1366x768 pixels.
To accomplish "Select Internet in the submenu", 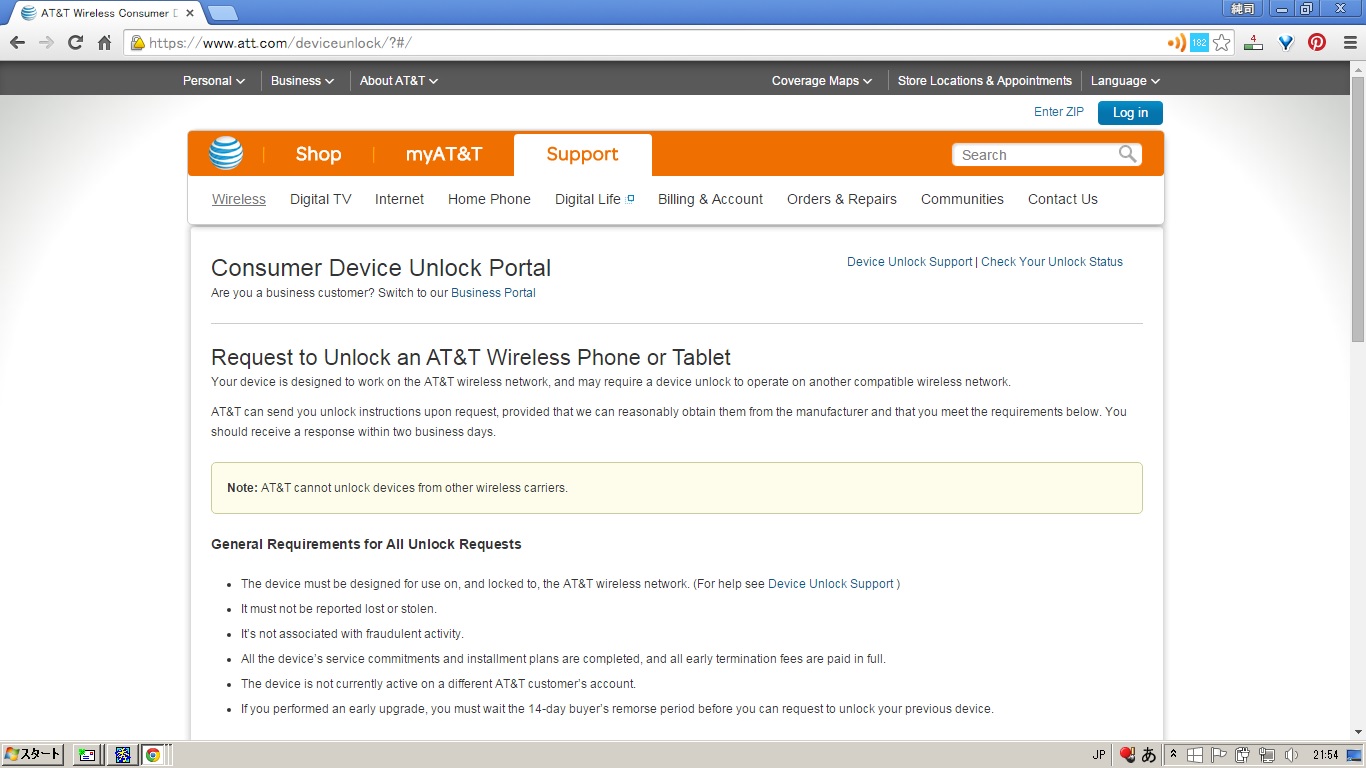I will point(400,199).
